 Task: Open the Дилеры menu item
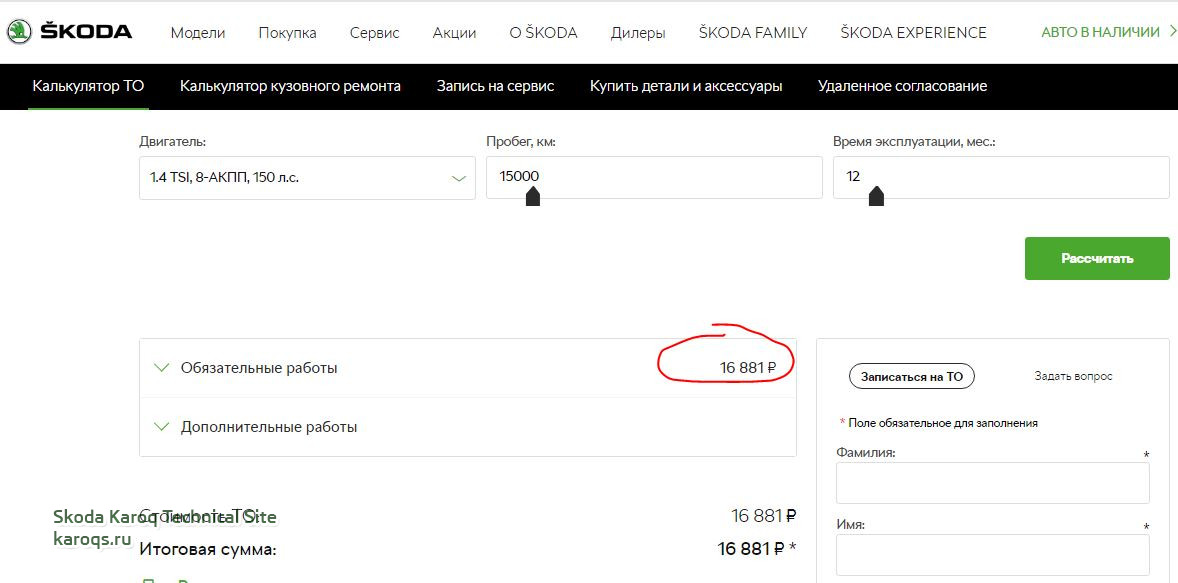[x=638, y=33]
